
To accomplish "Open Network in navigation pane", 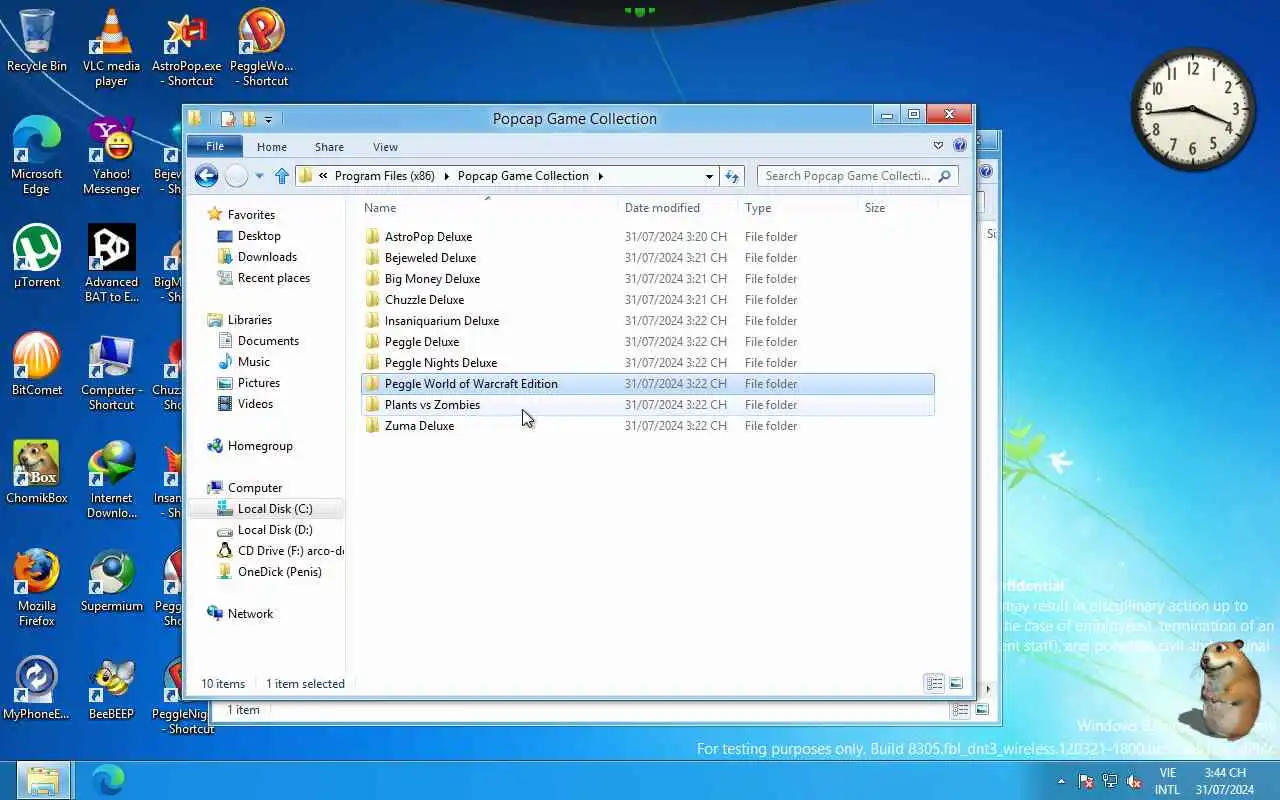I will coord(250,614).
